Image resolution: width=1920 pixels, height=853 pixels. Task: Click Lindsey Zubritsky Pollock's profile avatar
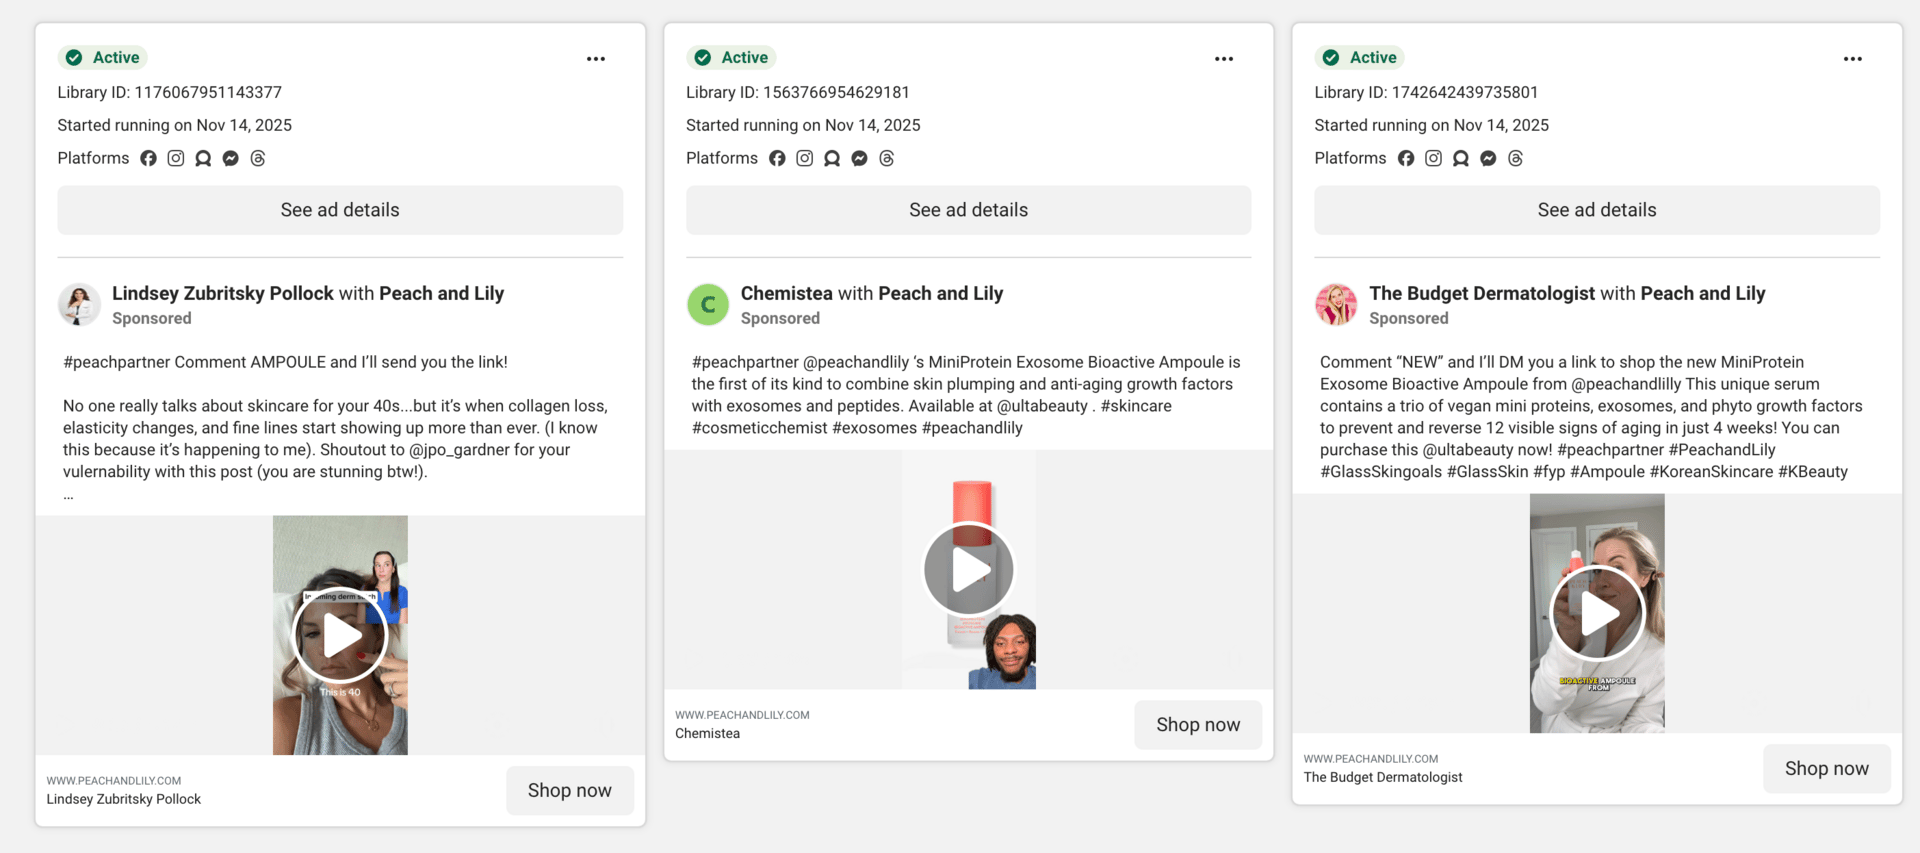(x=79, y=305)
